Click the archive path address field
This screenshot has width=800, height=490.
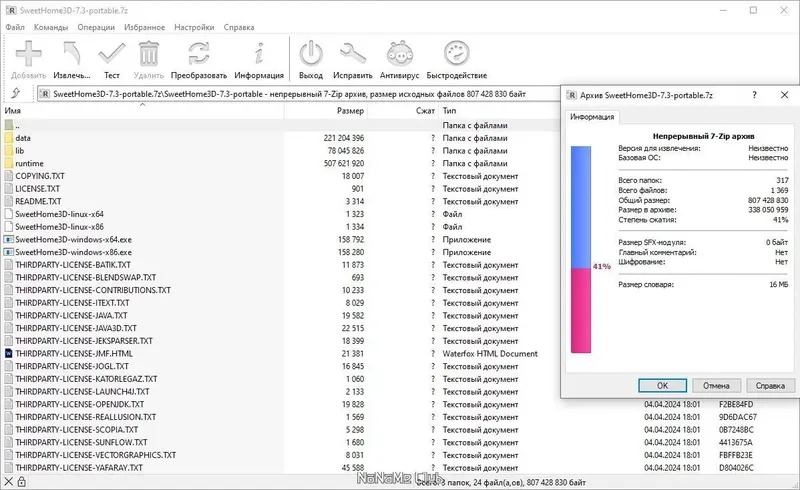coord(298,94)
